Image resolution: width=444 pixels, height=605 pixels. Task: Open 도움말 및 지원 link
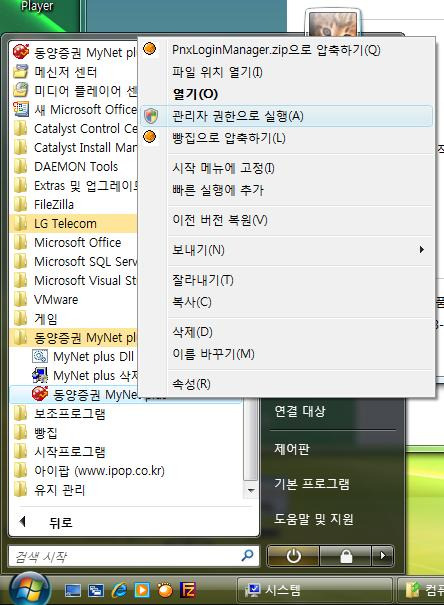[x=314, y=519]
